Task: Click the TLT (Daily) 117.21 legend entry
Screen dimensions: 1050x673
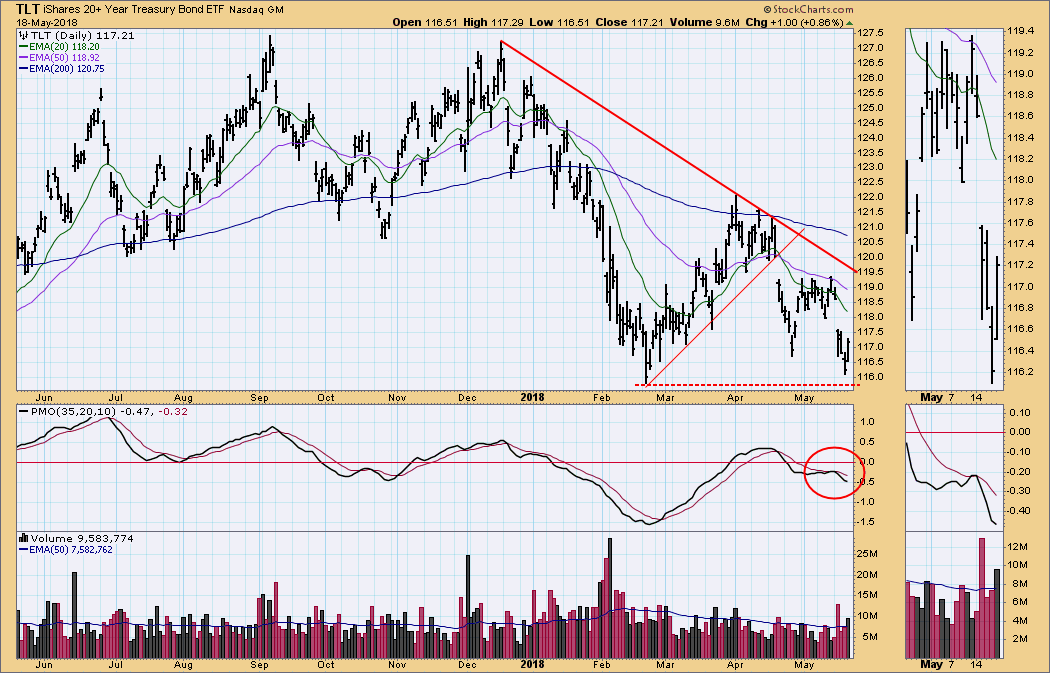Action: pyautogui.click(x=82, y=35)
